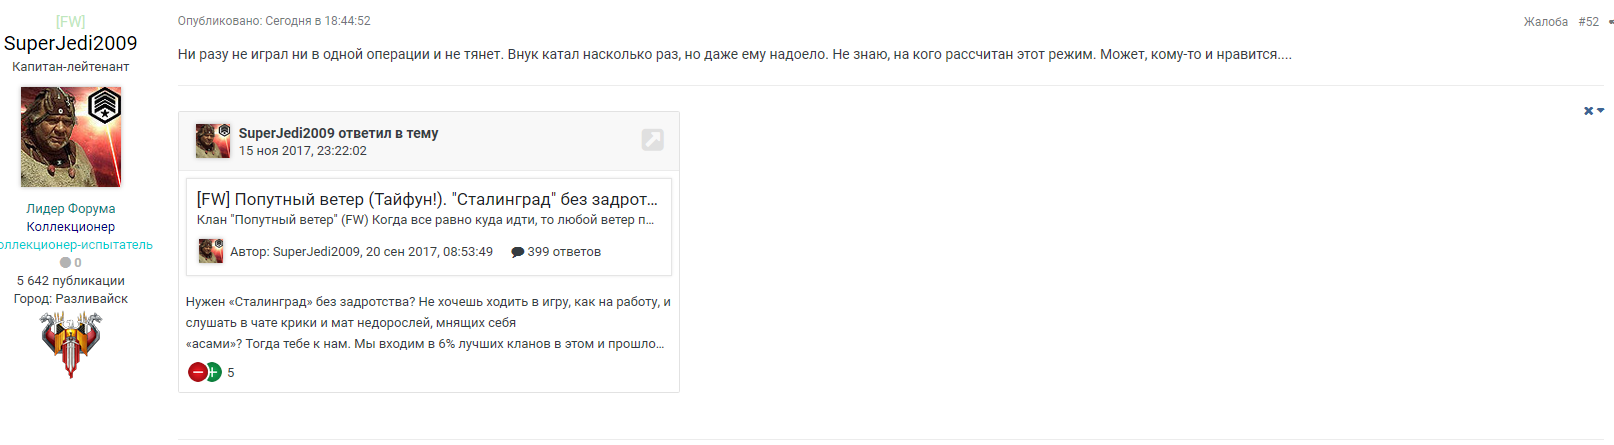
Task: Click the Жалоба report link
Action: [1545, 22]
